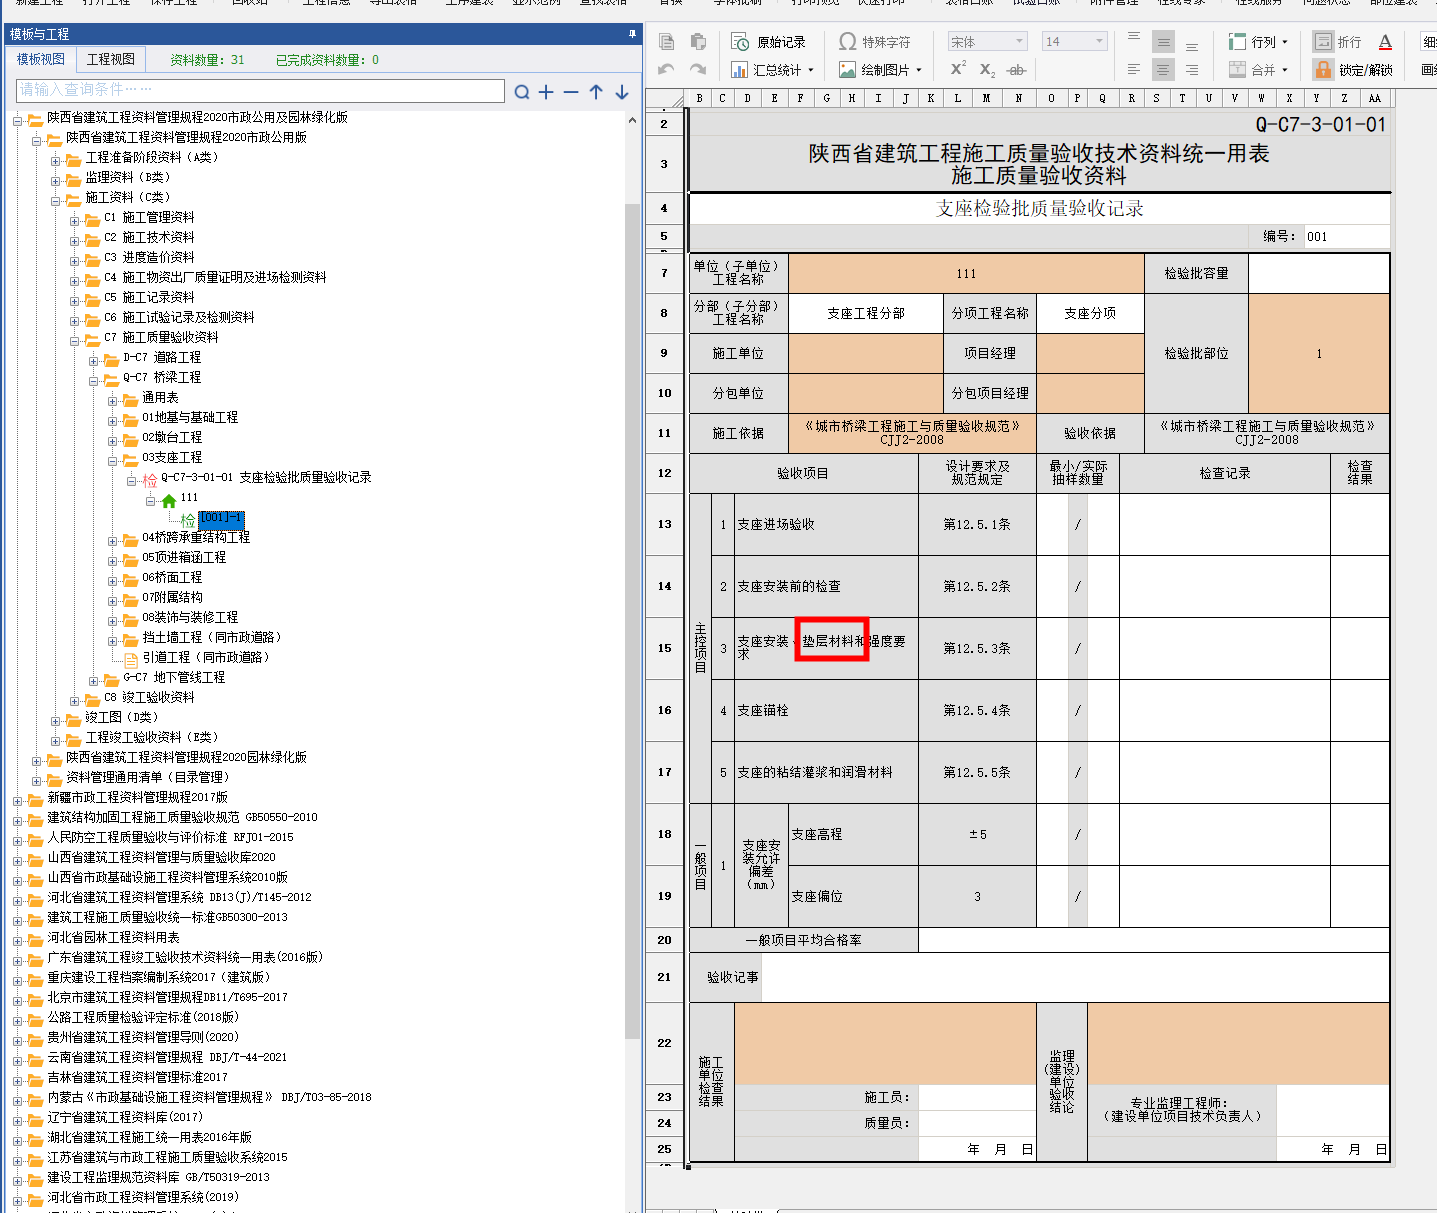The width and height of the screenshot is (1437, 1213).
Task: Click the minus collapse-all icon
Action: (x=571, y=92)
